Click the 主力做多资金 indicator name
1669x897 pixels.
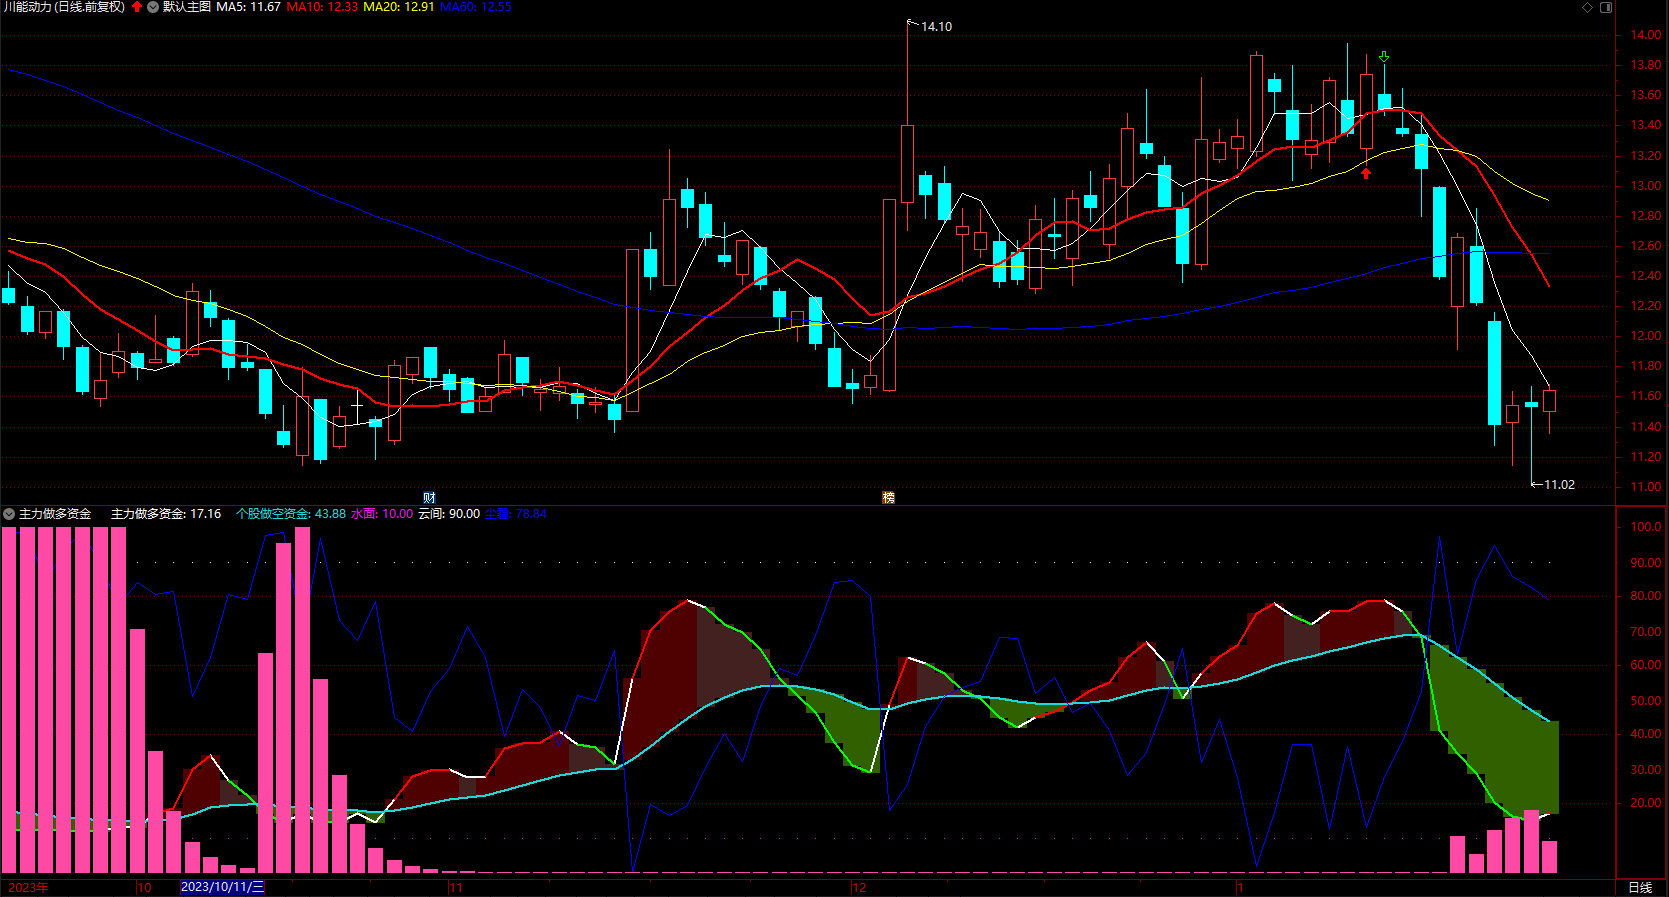tap(55, 514)
